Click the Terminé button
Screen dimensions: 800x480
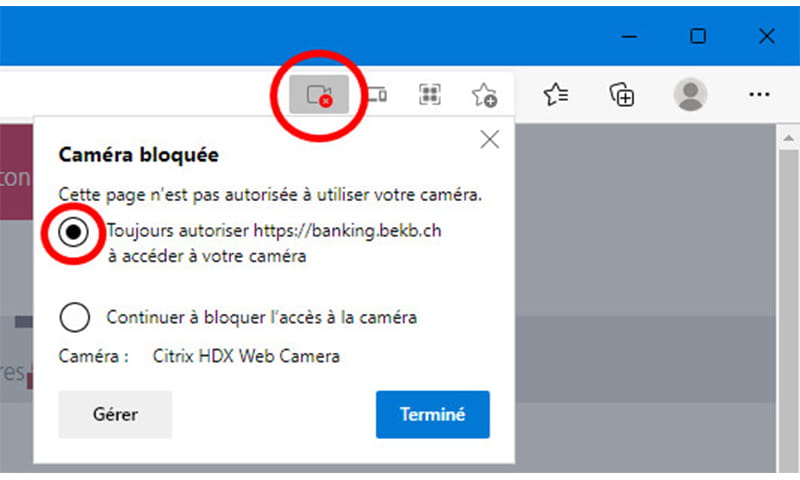coord(433,414)
